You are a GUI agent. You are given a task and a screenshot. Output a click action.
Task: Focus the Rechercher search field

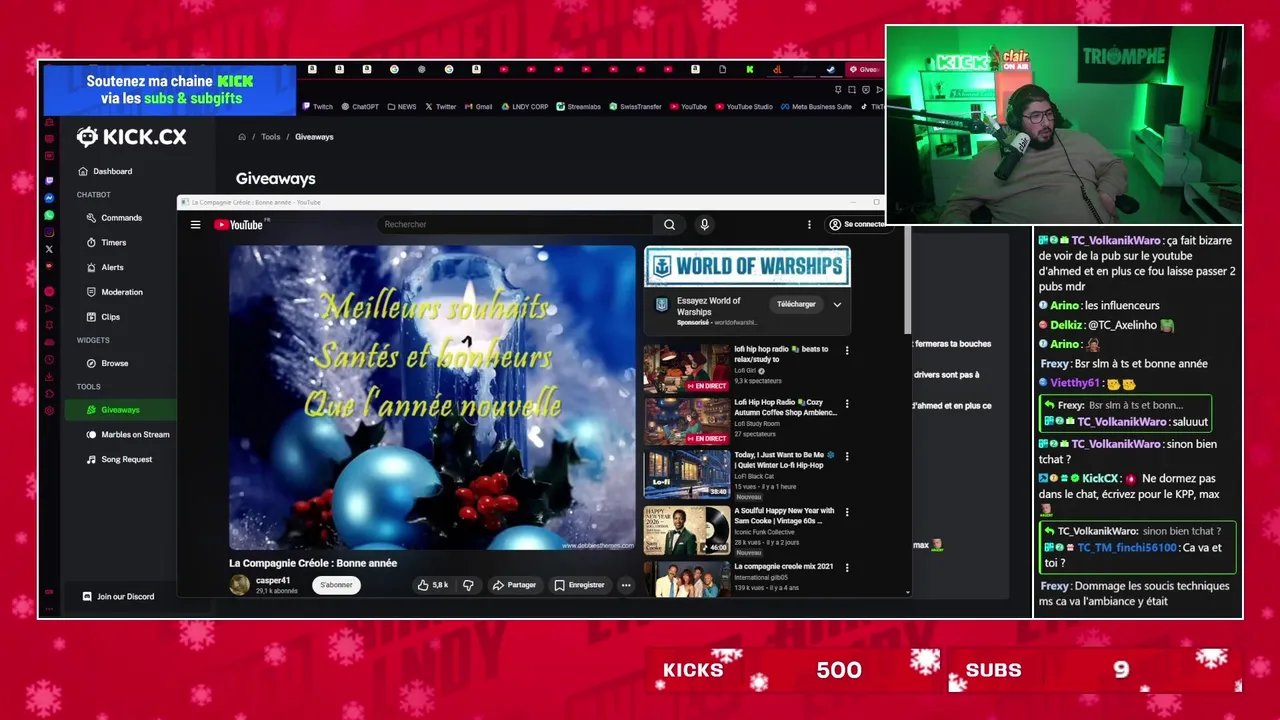click(x=516, y=225)
